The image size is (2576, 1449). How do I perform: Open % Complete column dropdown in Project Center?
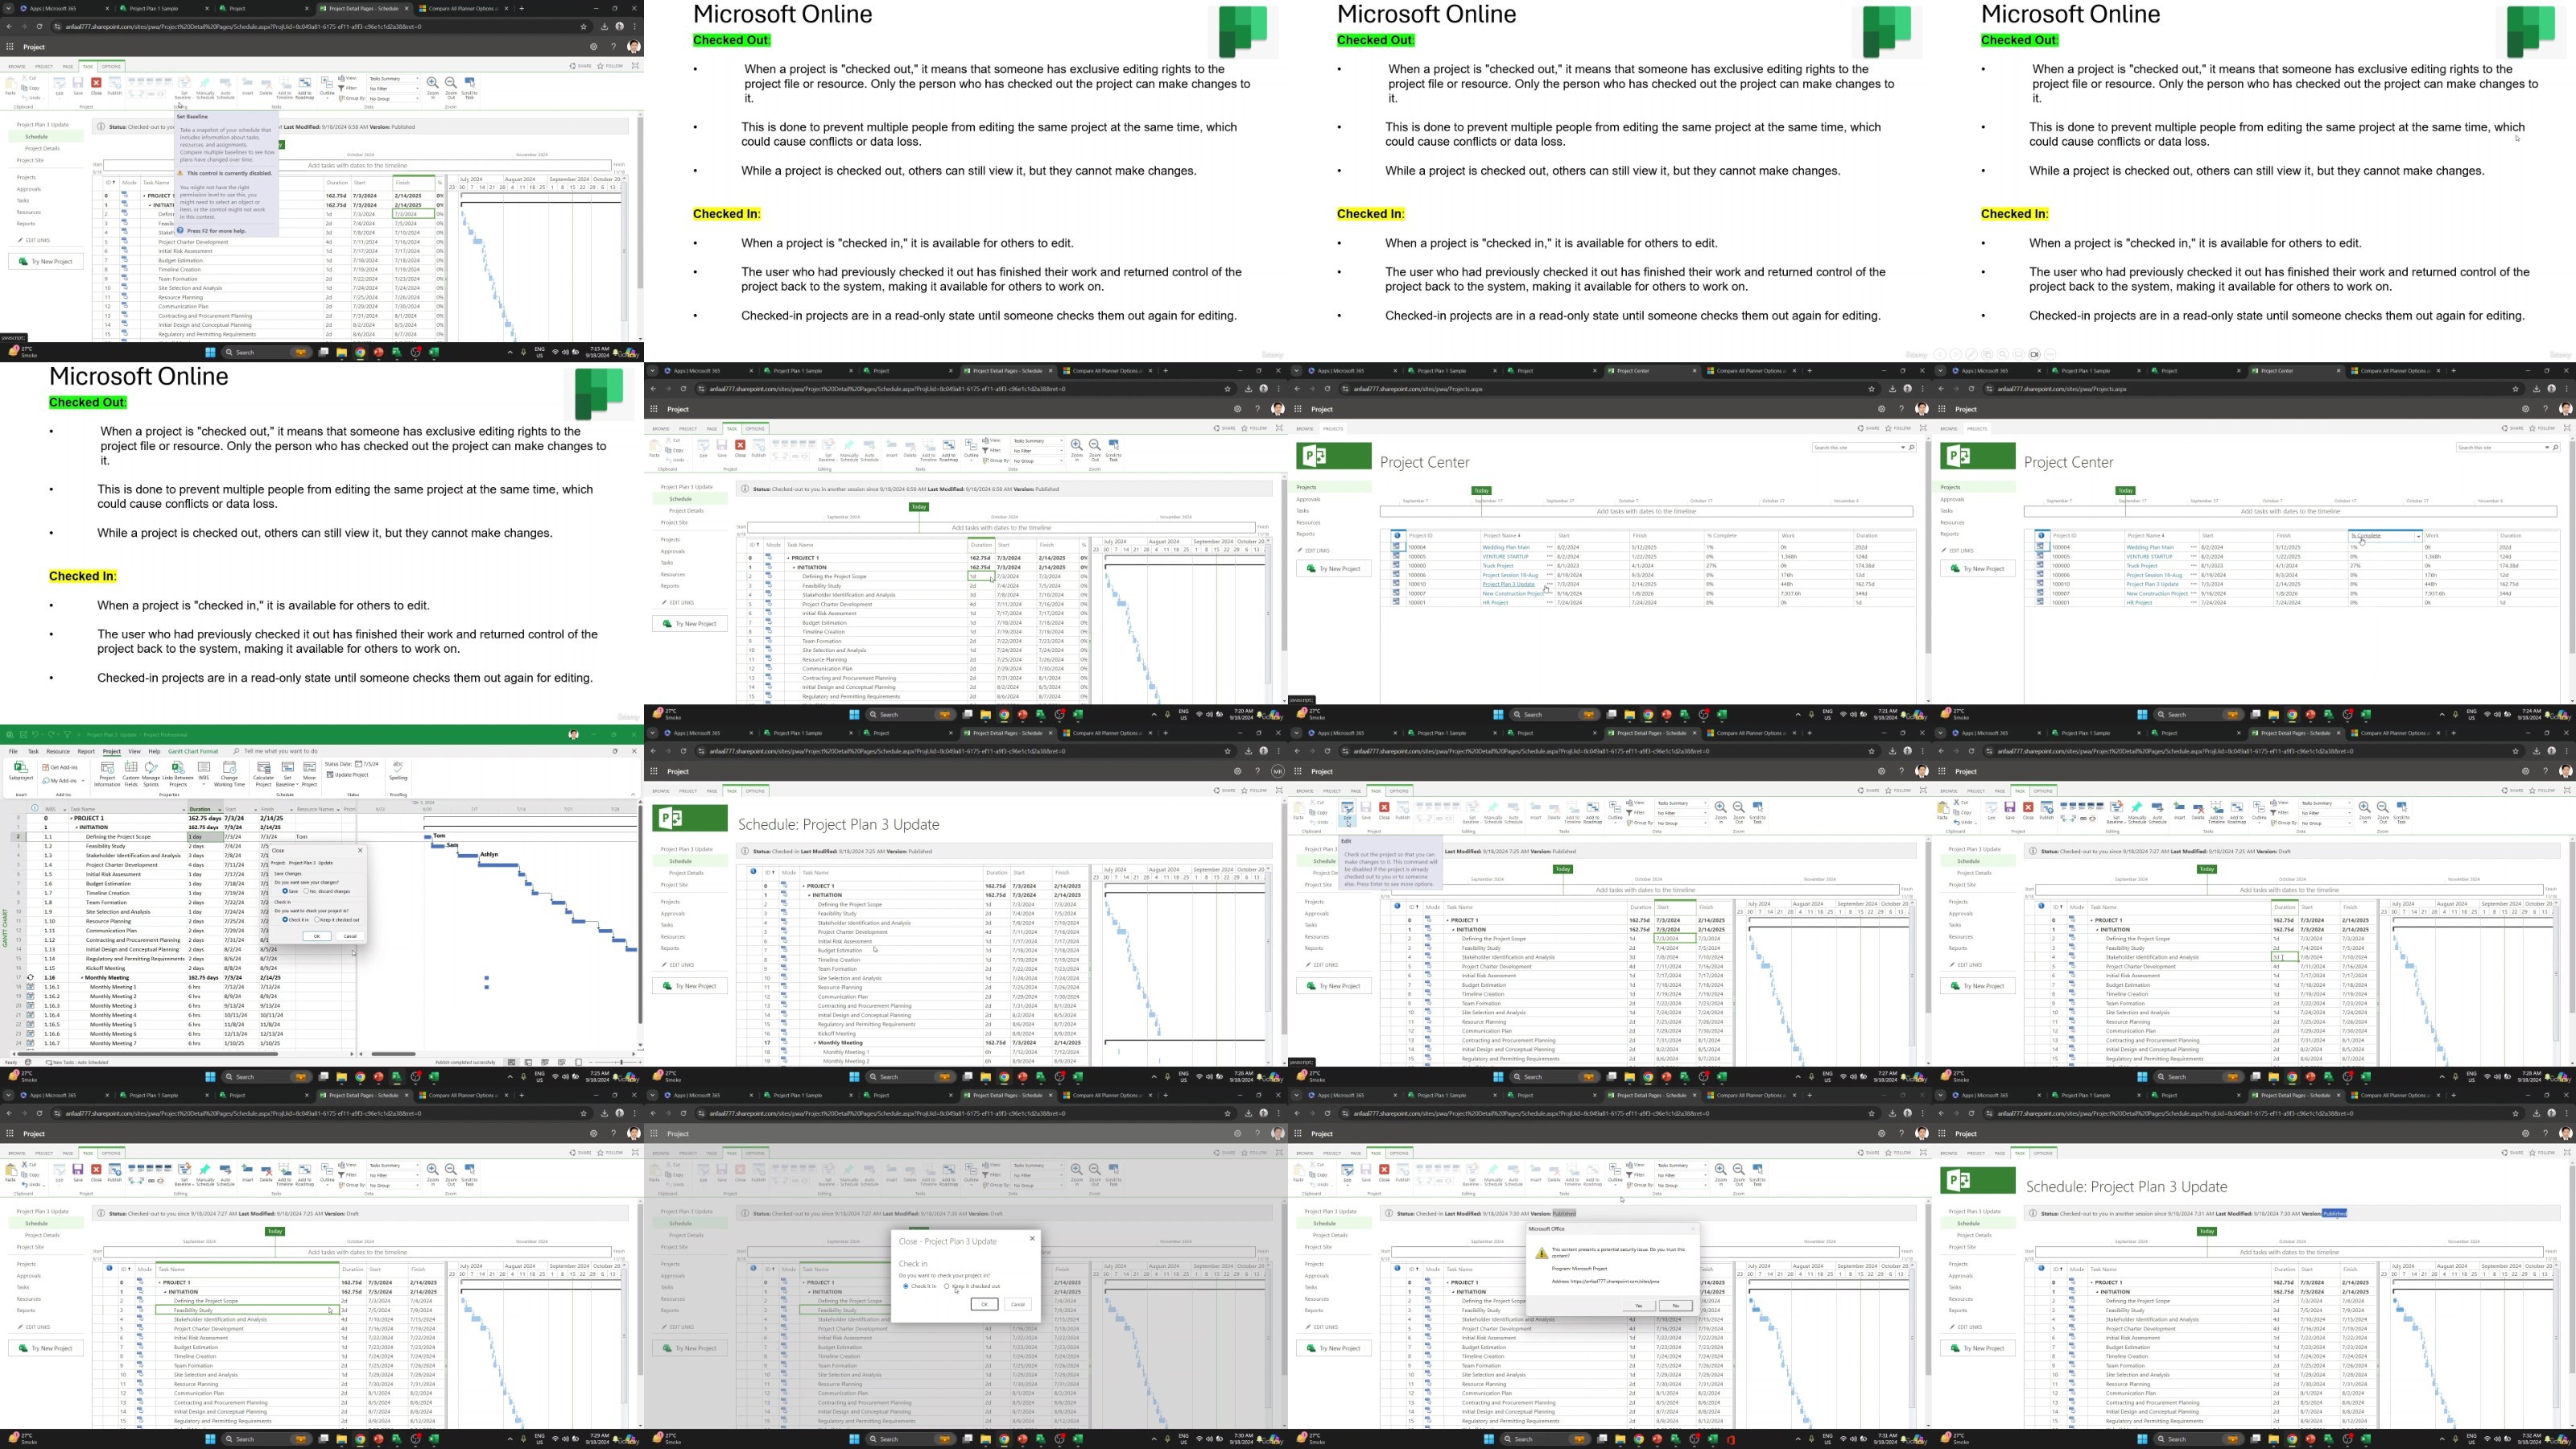pyautogui.click(x=2418, y=536)
